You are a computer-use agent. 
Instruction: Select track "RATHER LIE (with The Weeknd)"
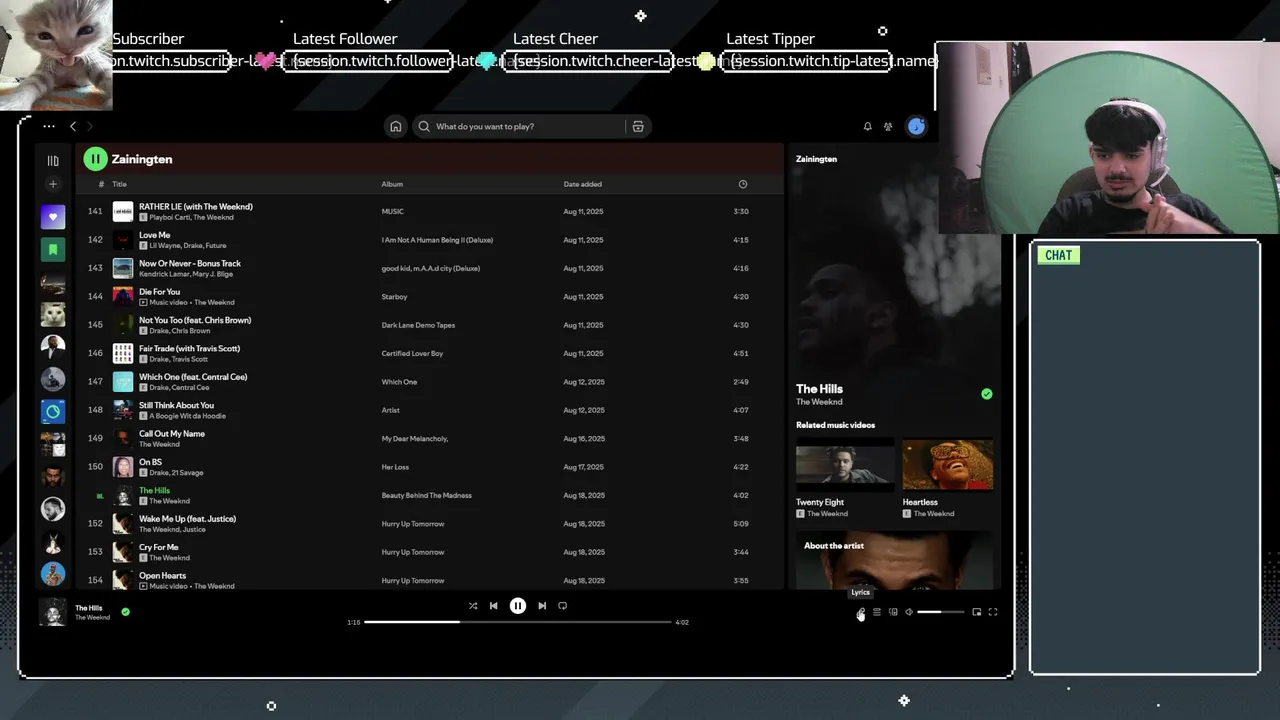click(x=196, y=206)
